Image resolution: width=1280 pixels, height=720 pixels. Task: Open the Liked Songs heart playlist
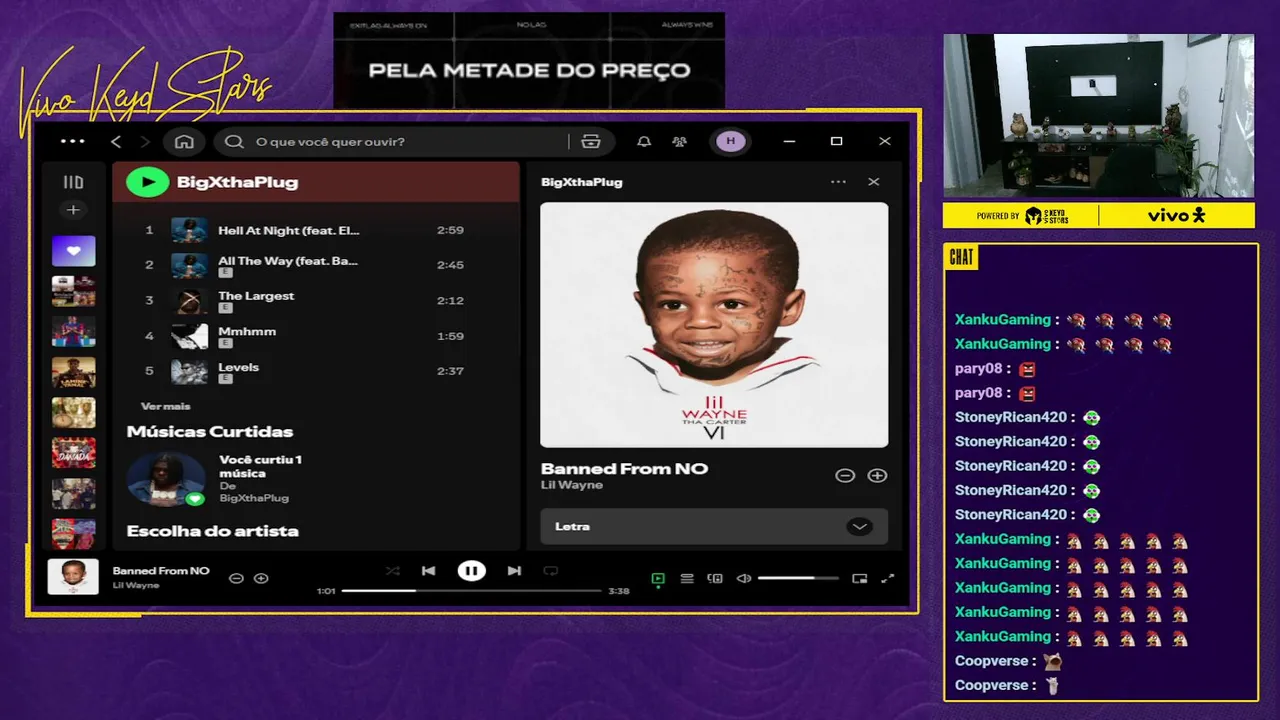tap(74, 251)
